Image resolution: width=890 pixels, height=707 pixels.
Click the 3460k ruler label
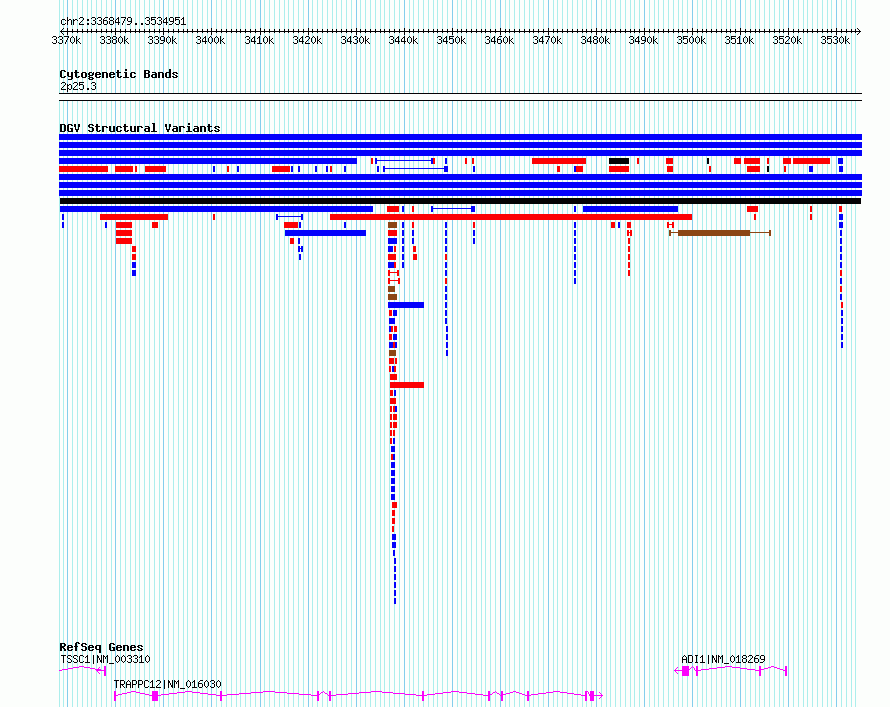point(499,40)
